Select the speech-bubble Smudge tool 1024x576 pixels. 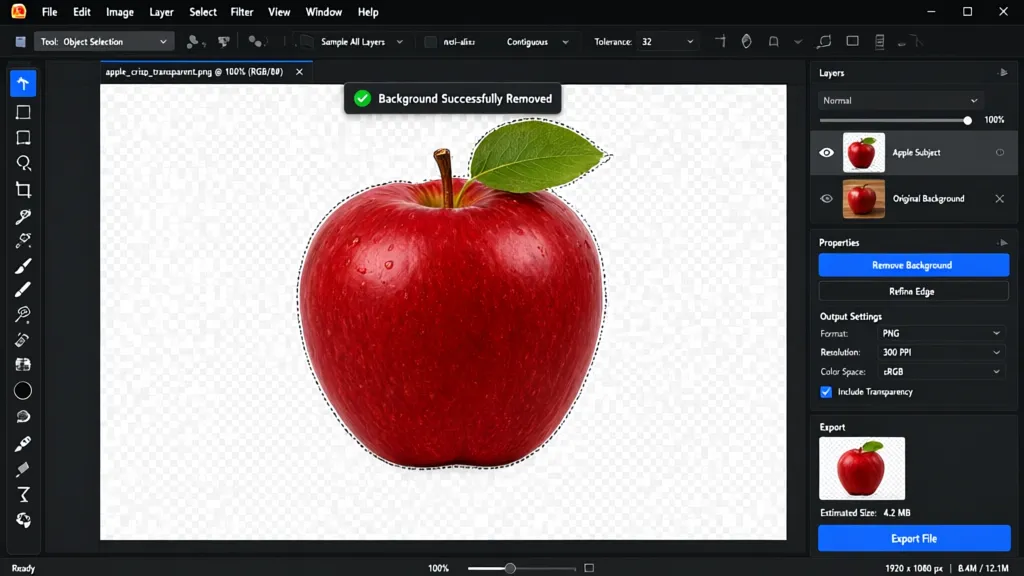click(x=23, y=417)
